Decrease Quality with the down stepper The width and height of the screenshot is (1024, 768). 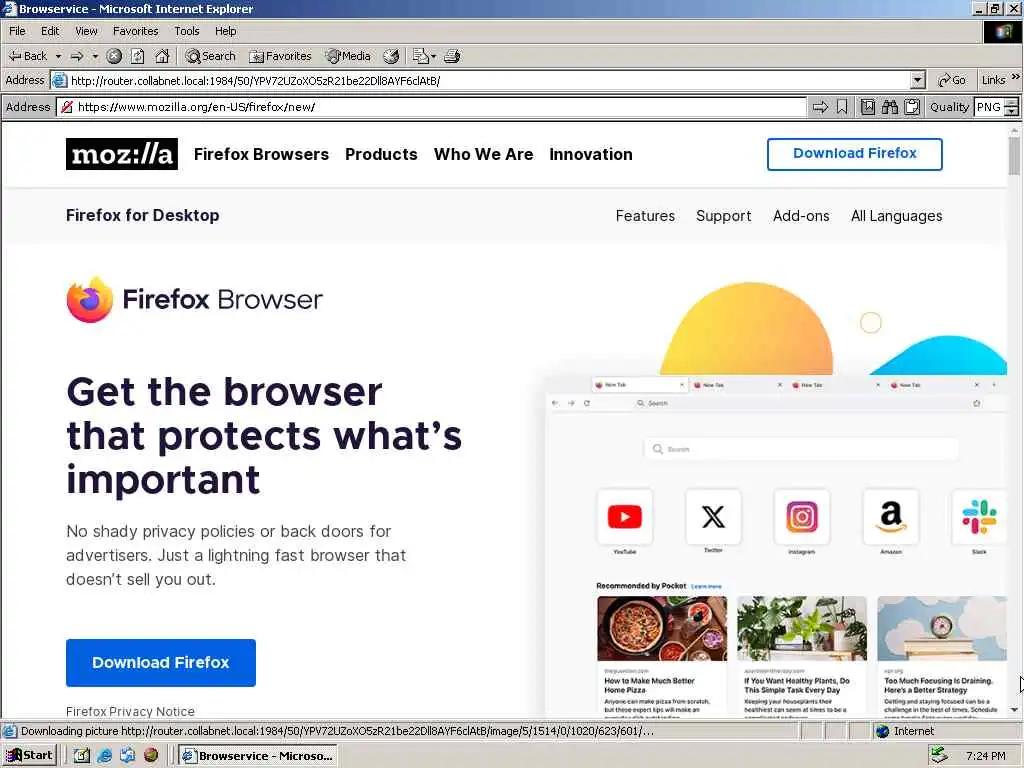(1012, 112)
